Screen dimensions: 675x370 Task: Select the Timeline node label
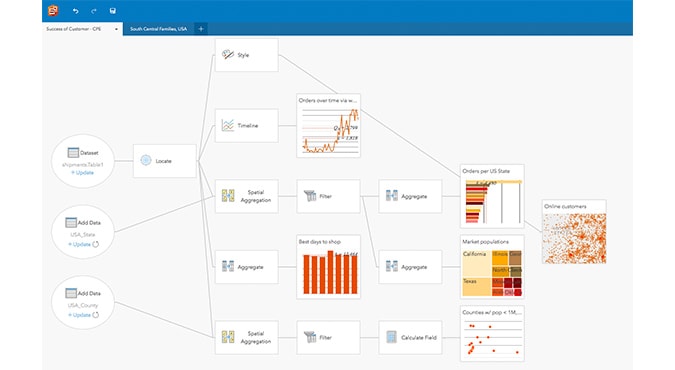click(x=248, y=126)
